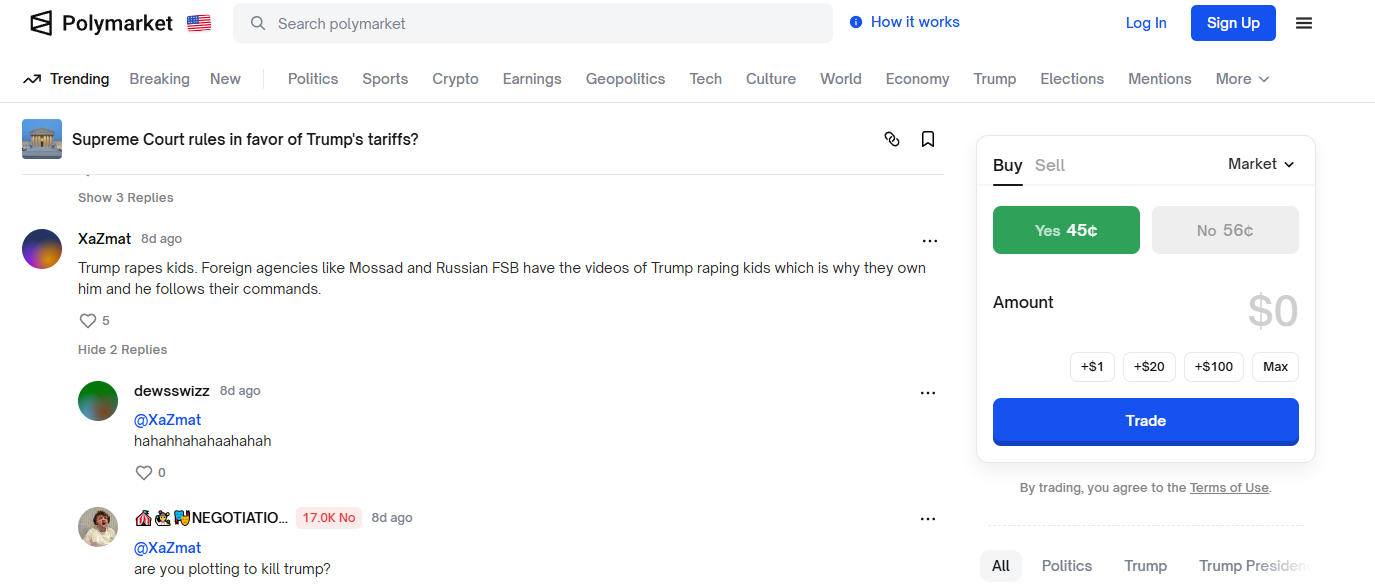
Task: Go to the Sports category
Action: [385, 79]
